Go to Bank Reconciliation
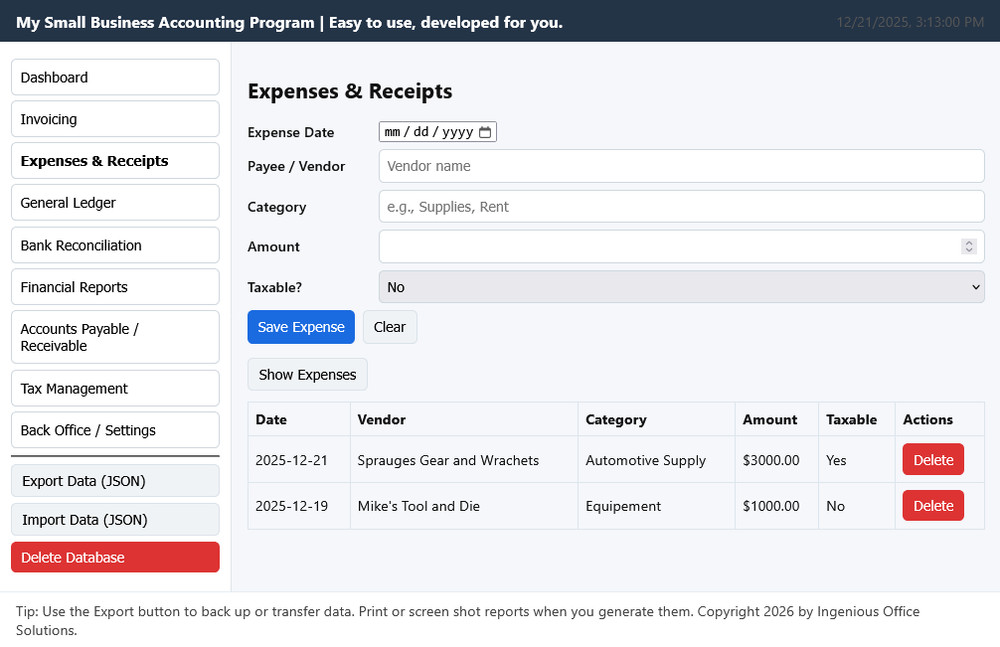 pyautogui.click(x=114, y=245)
